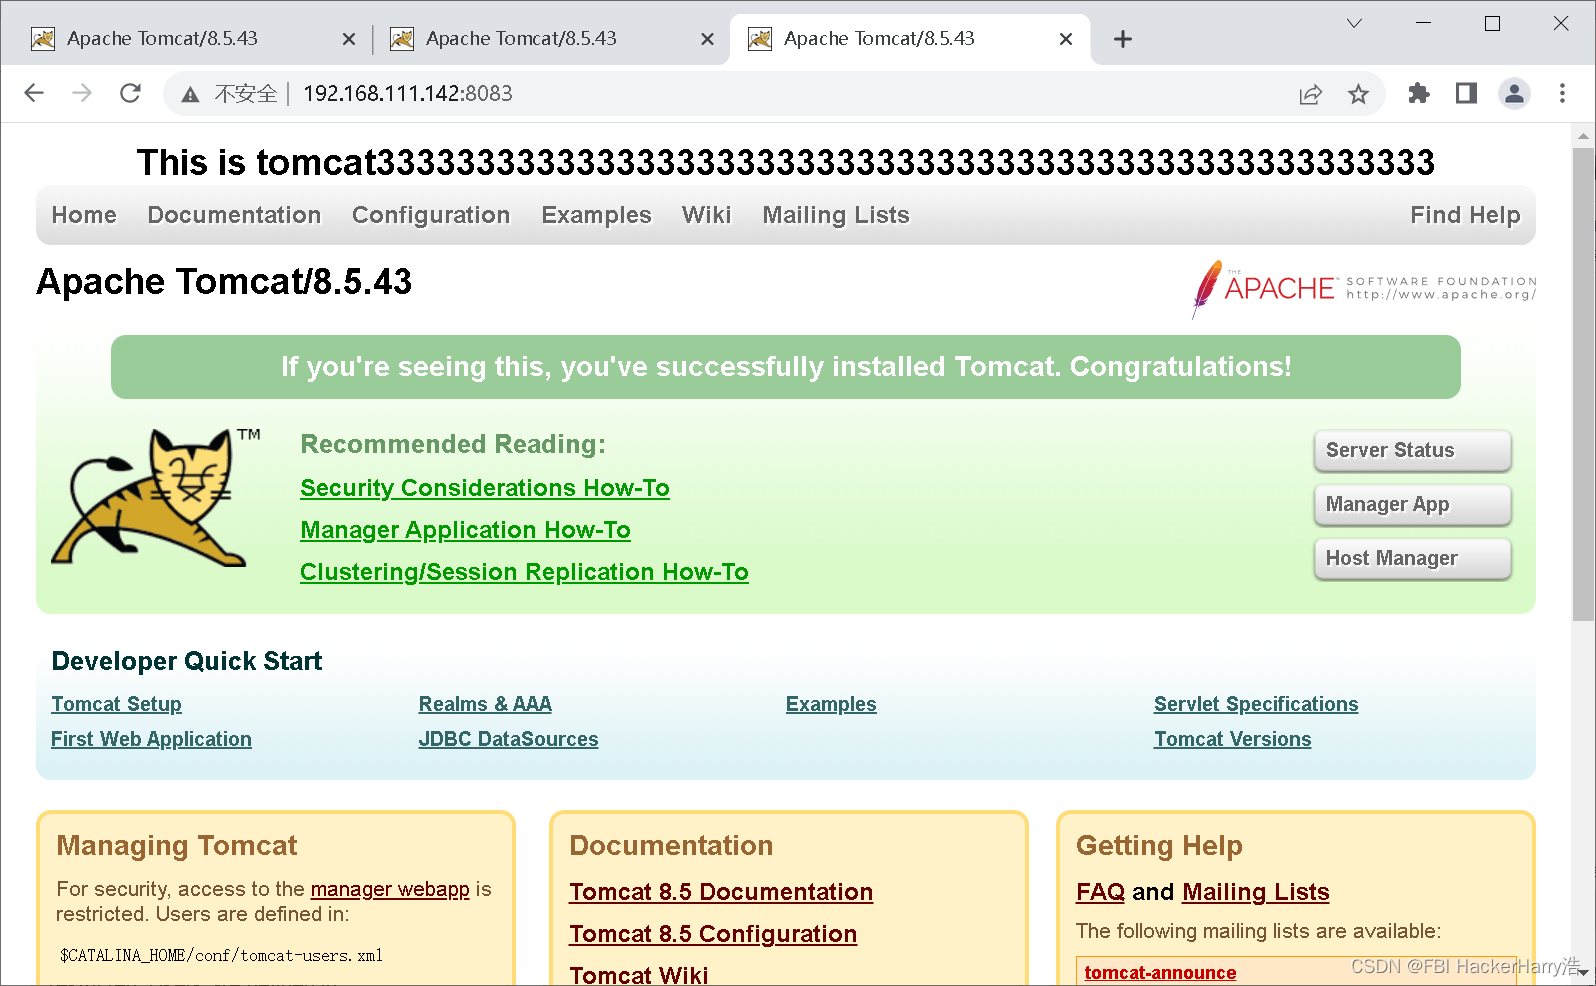Close the second Apache Tomcat tab

coord(707,39)
